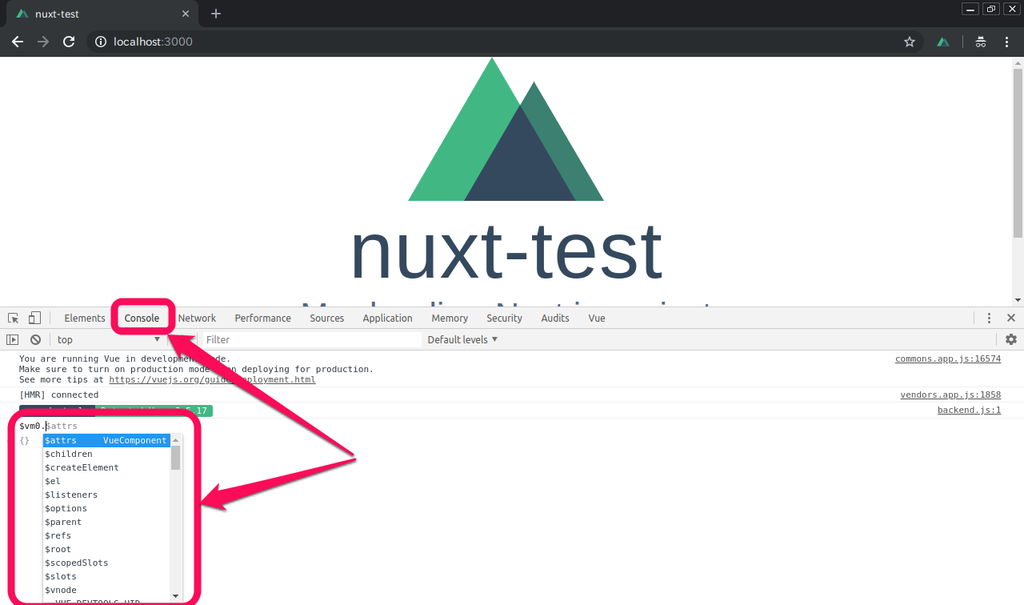Toggle the device toolbar icon
Screen dimensions: 1024x605
tap(35, 318)
